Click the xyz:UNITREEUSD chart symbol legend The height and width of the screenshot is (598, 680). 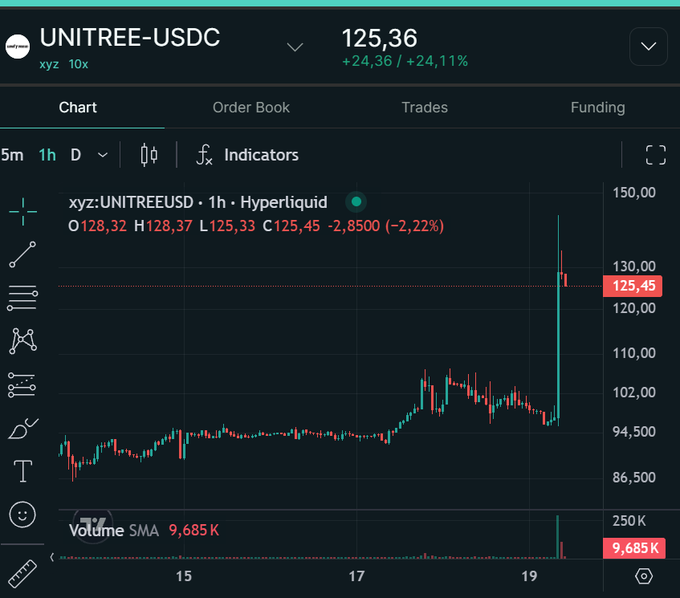[198, 202]
